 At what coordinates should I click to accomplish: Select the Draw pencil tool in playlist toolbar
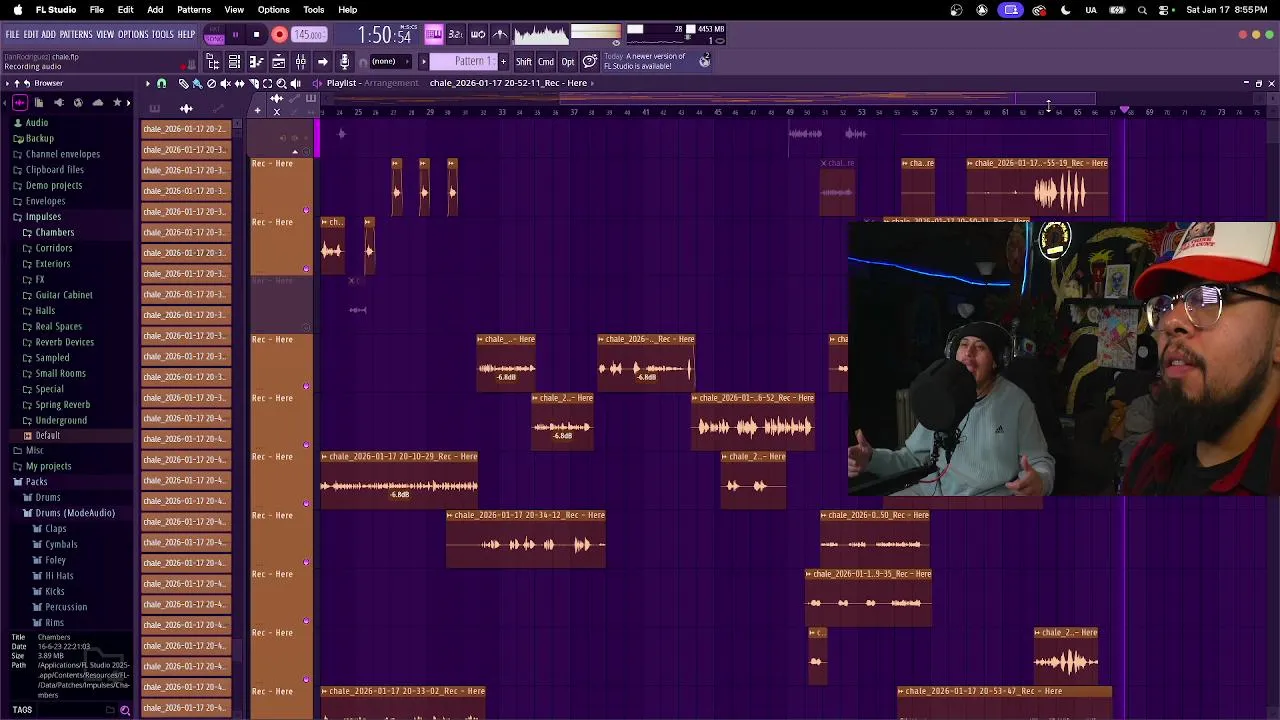pos(183,83)
